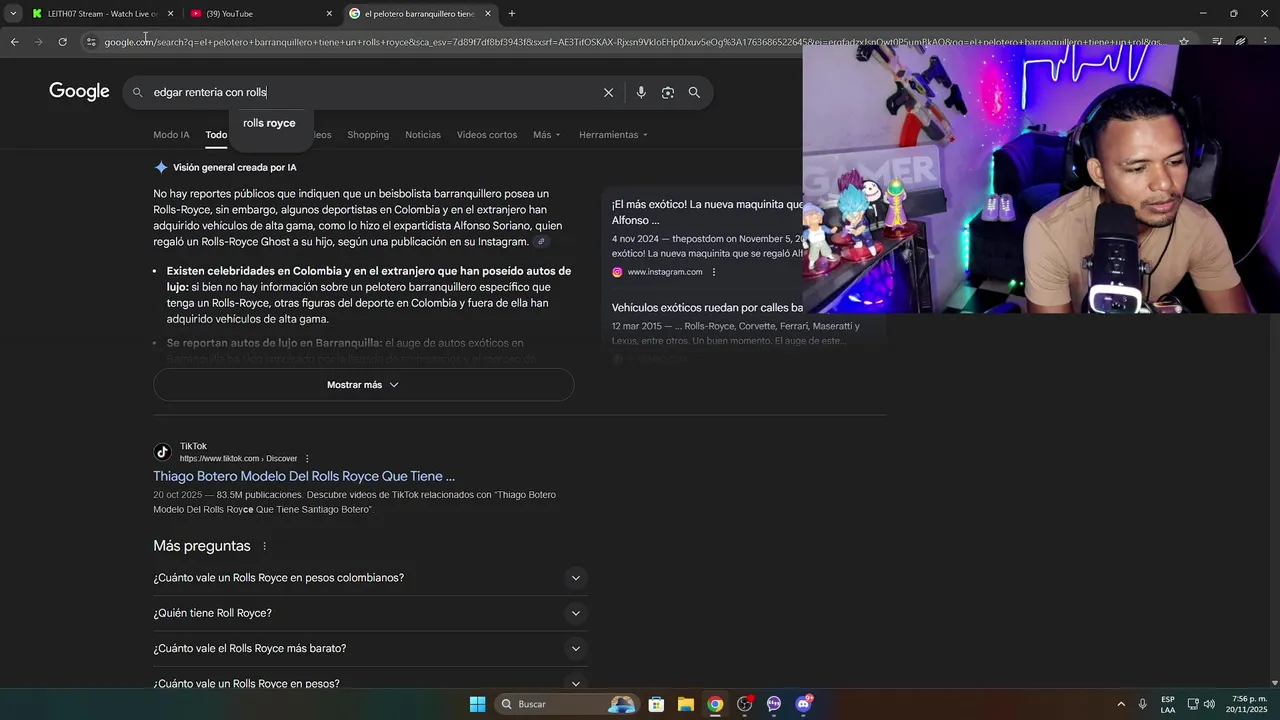1280x720 pixels.
Task: Expand AI overview with Mostrar más
Action: 363,385
